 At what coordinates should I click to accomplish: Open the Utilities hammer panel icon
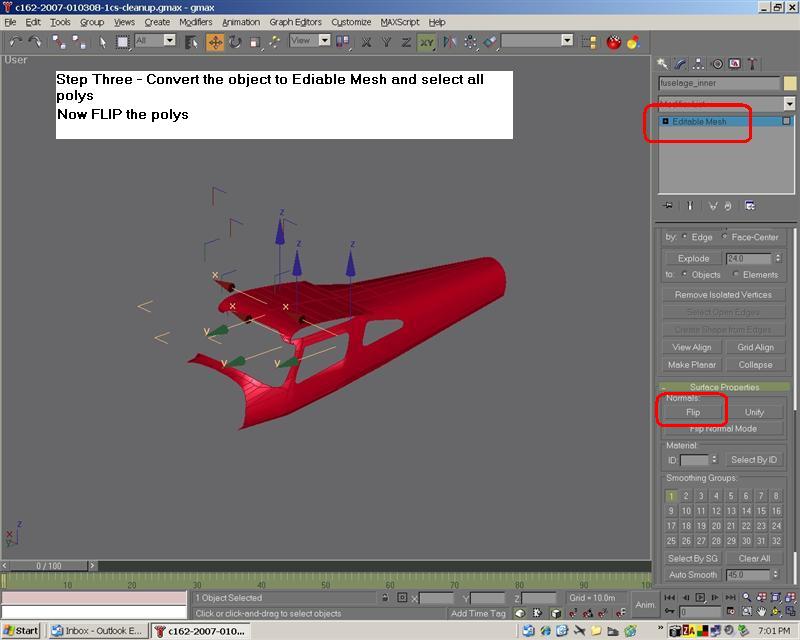pos(753,64)
